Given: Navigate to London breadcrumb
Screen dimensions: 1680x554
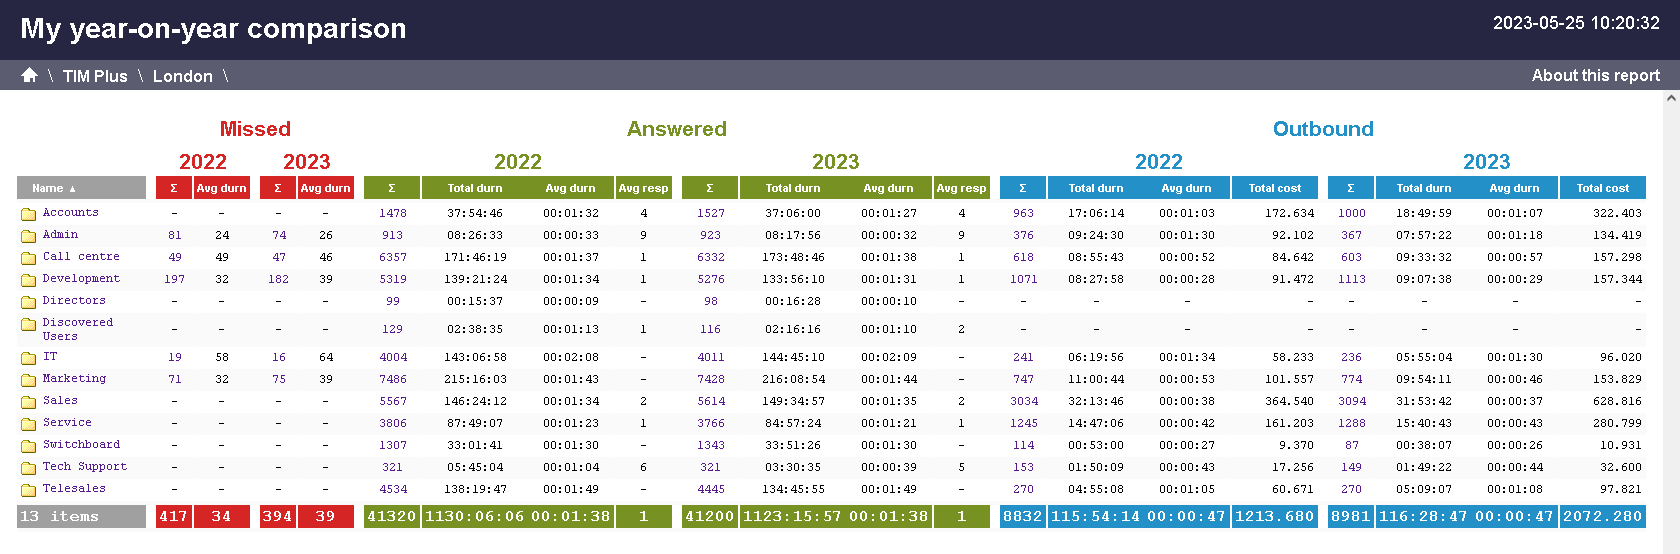Looking at the screenshot, I should [x=182, y=76].
